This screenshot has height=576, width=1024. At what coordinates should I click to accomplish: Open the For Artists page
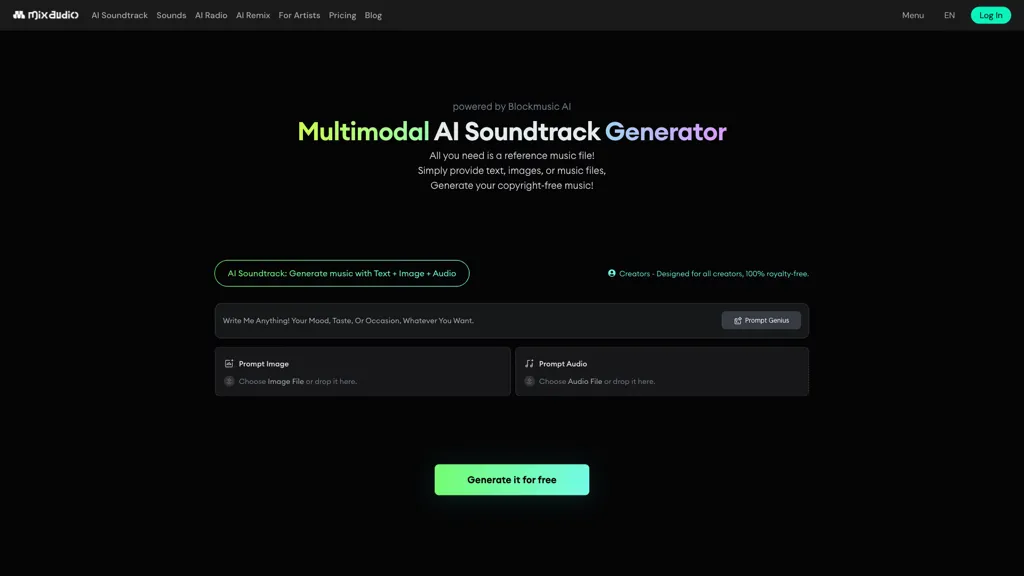click(299, 15)
